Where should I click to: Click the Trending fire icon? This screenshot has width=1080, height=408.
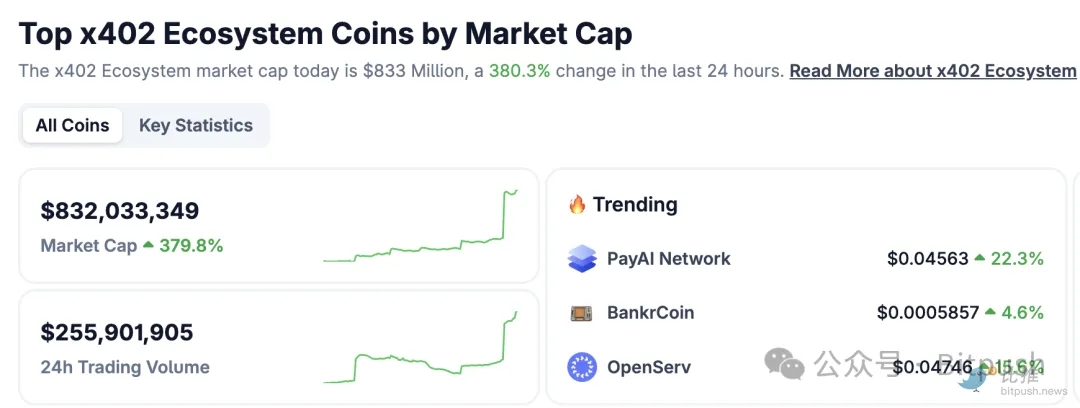(577, 205)
